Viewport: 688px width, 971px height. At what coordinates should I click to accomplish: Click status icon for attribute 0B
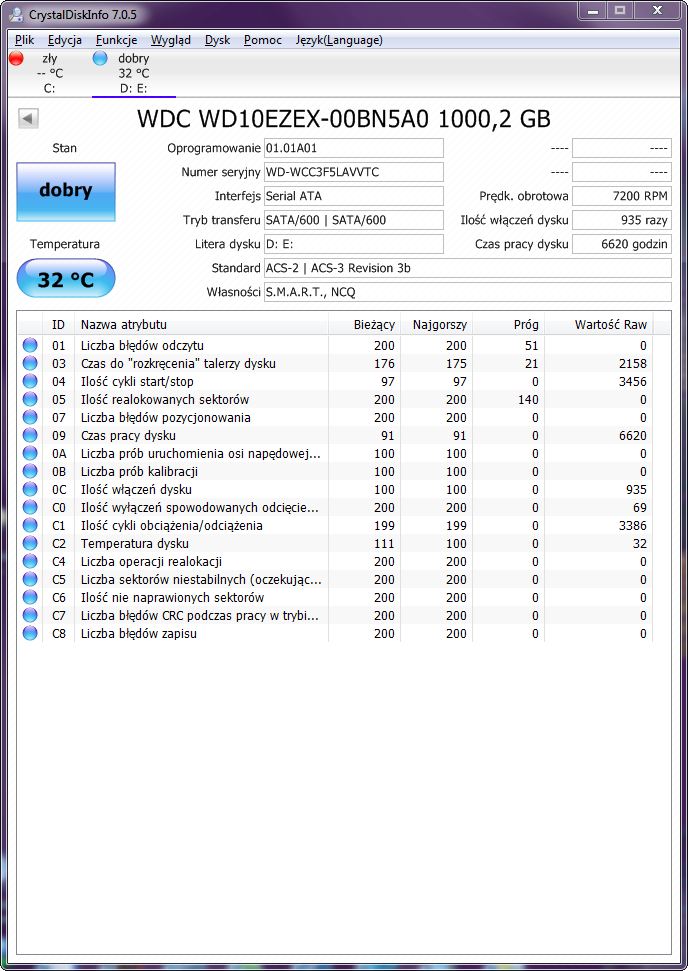click(30, 471)
